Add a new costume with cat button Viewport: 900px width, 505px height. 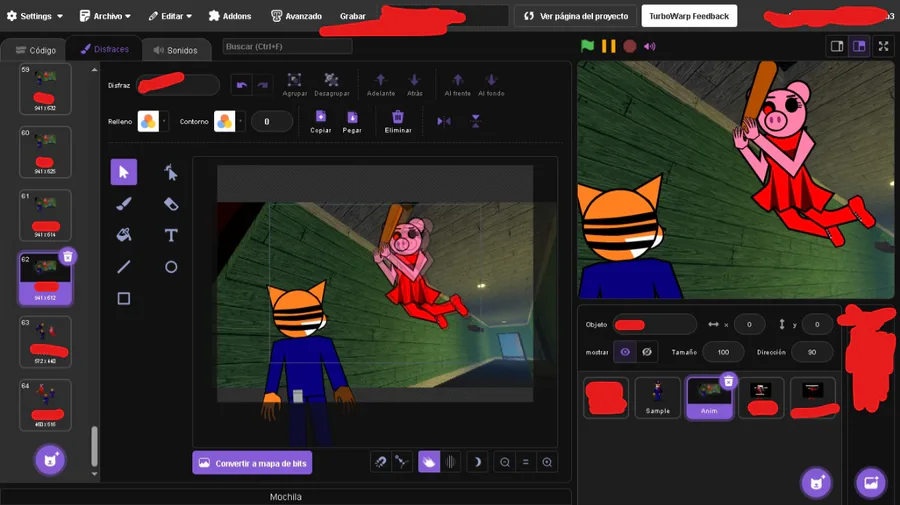pyautogui.click(x=50, y=460)
